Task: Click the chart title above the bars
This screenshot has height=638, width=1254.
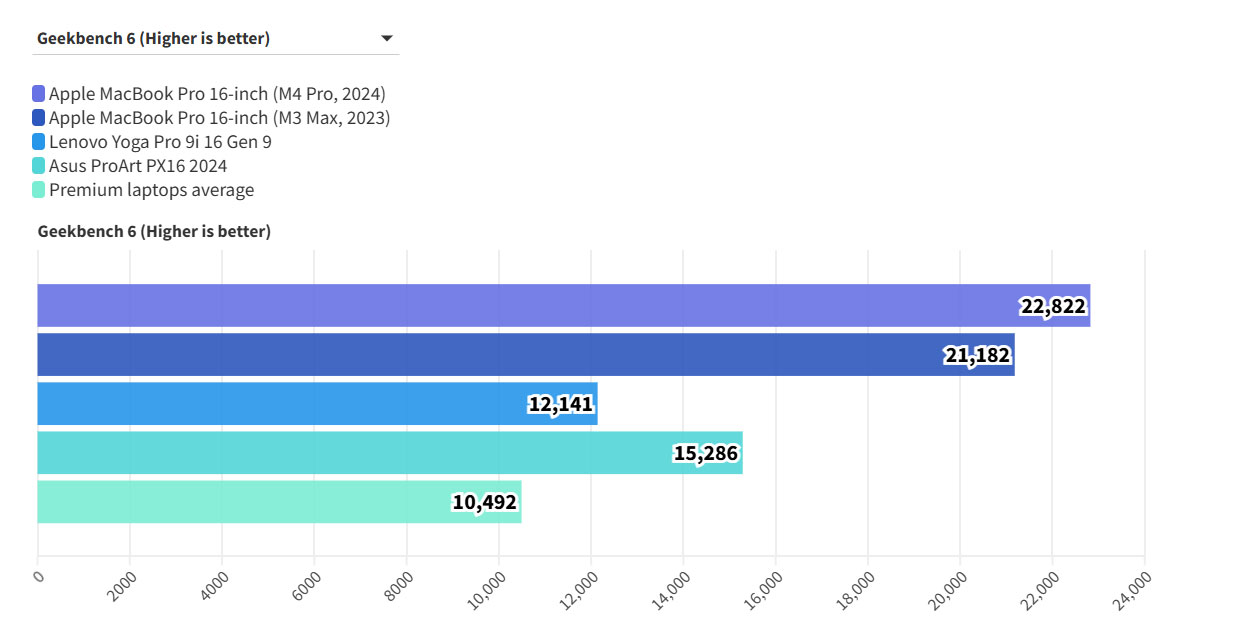Action: point(154,231)
